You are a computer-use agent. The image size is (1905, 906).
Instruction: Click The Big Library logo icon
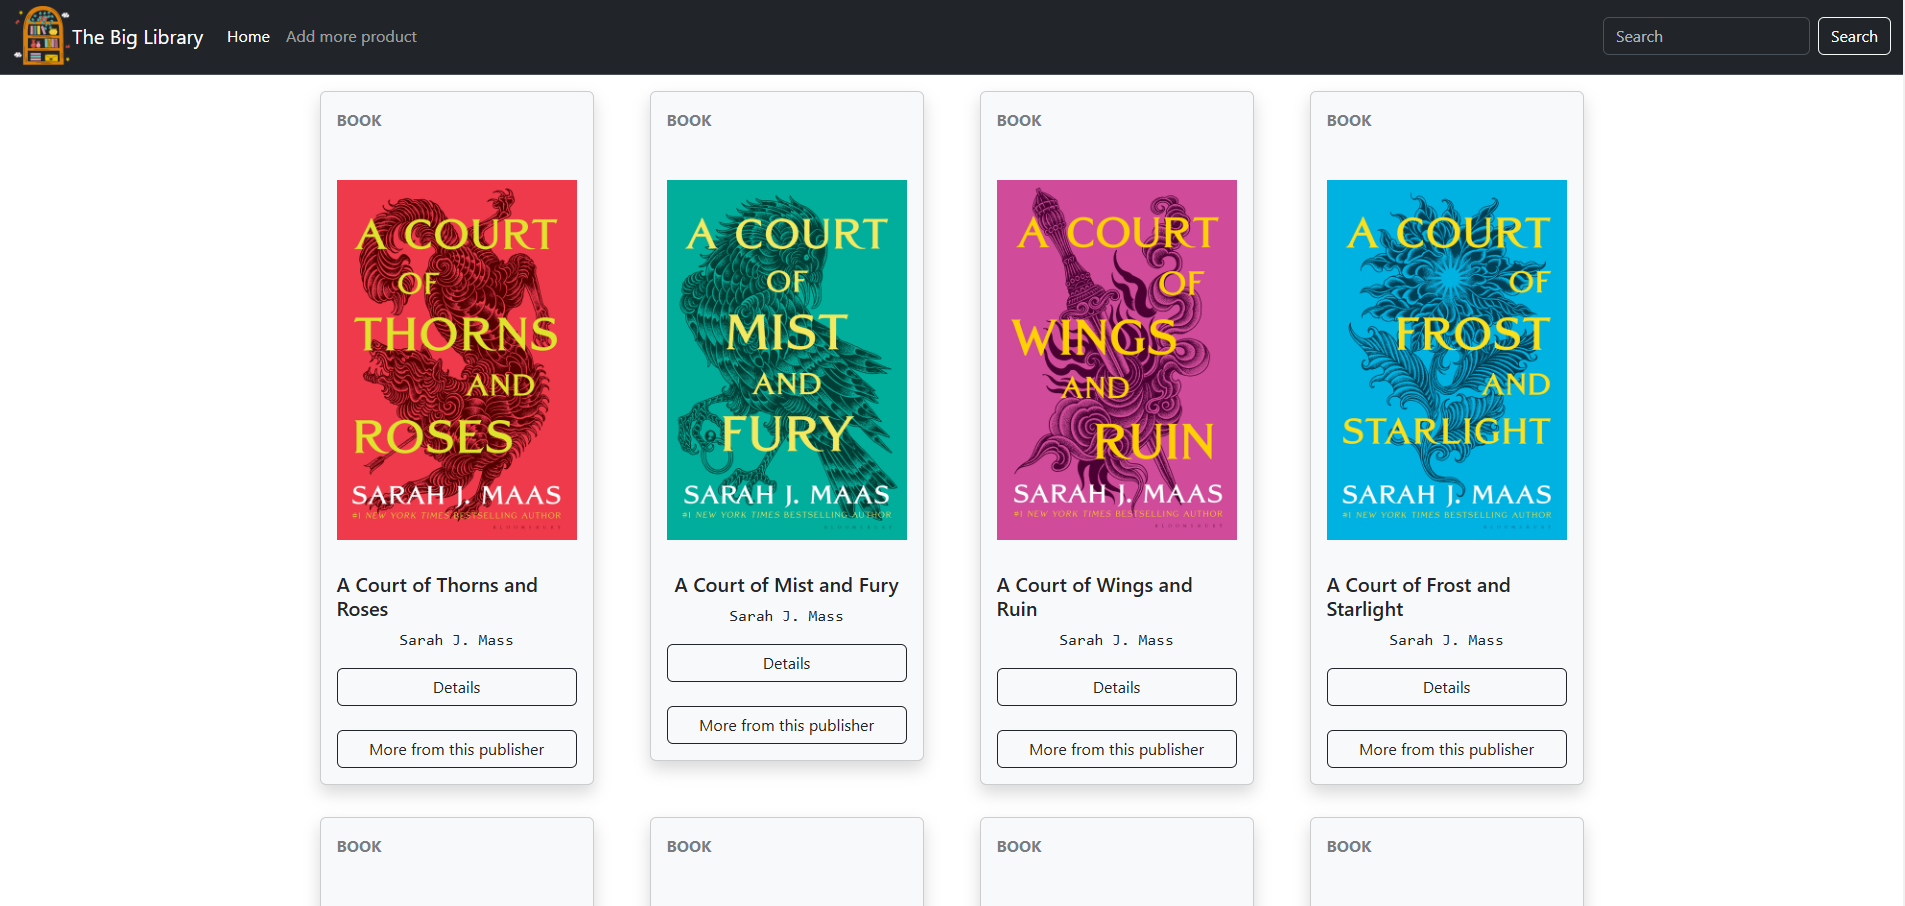[x=42, y=36]
